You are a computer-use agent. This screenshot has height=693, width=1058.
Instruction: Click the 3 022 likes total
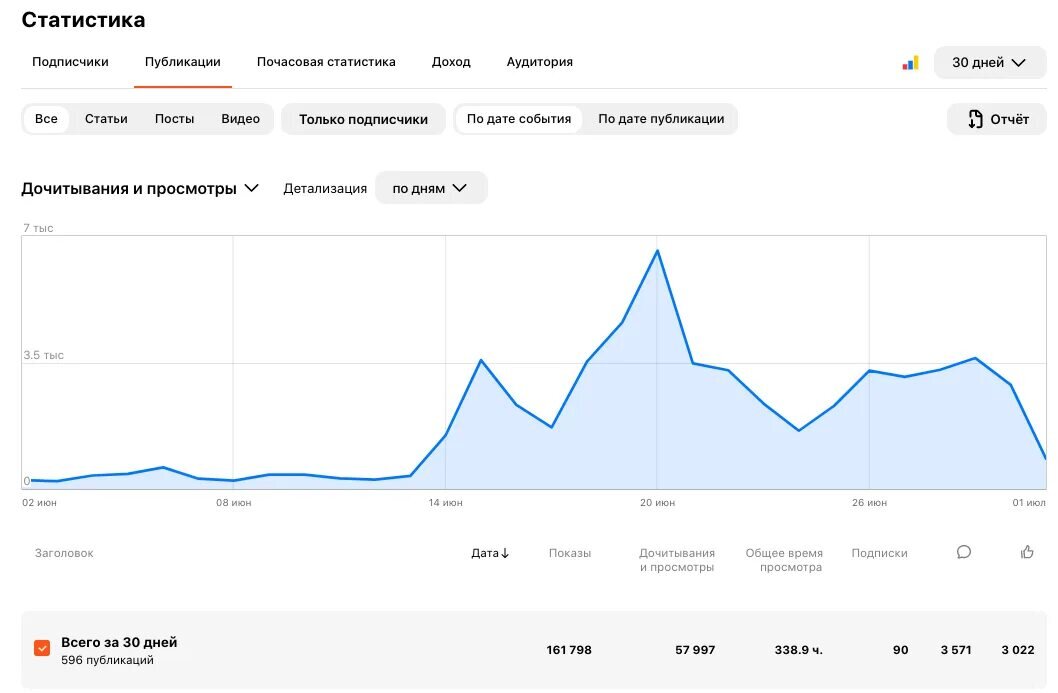tap(1018, 650)
